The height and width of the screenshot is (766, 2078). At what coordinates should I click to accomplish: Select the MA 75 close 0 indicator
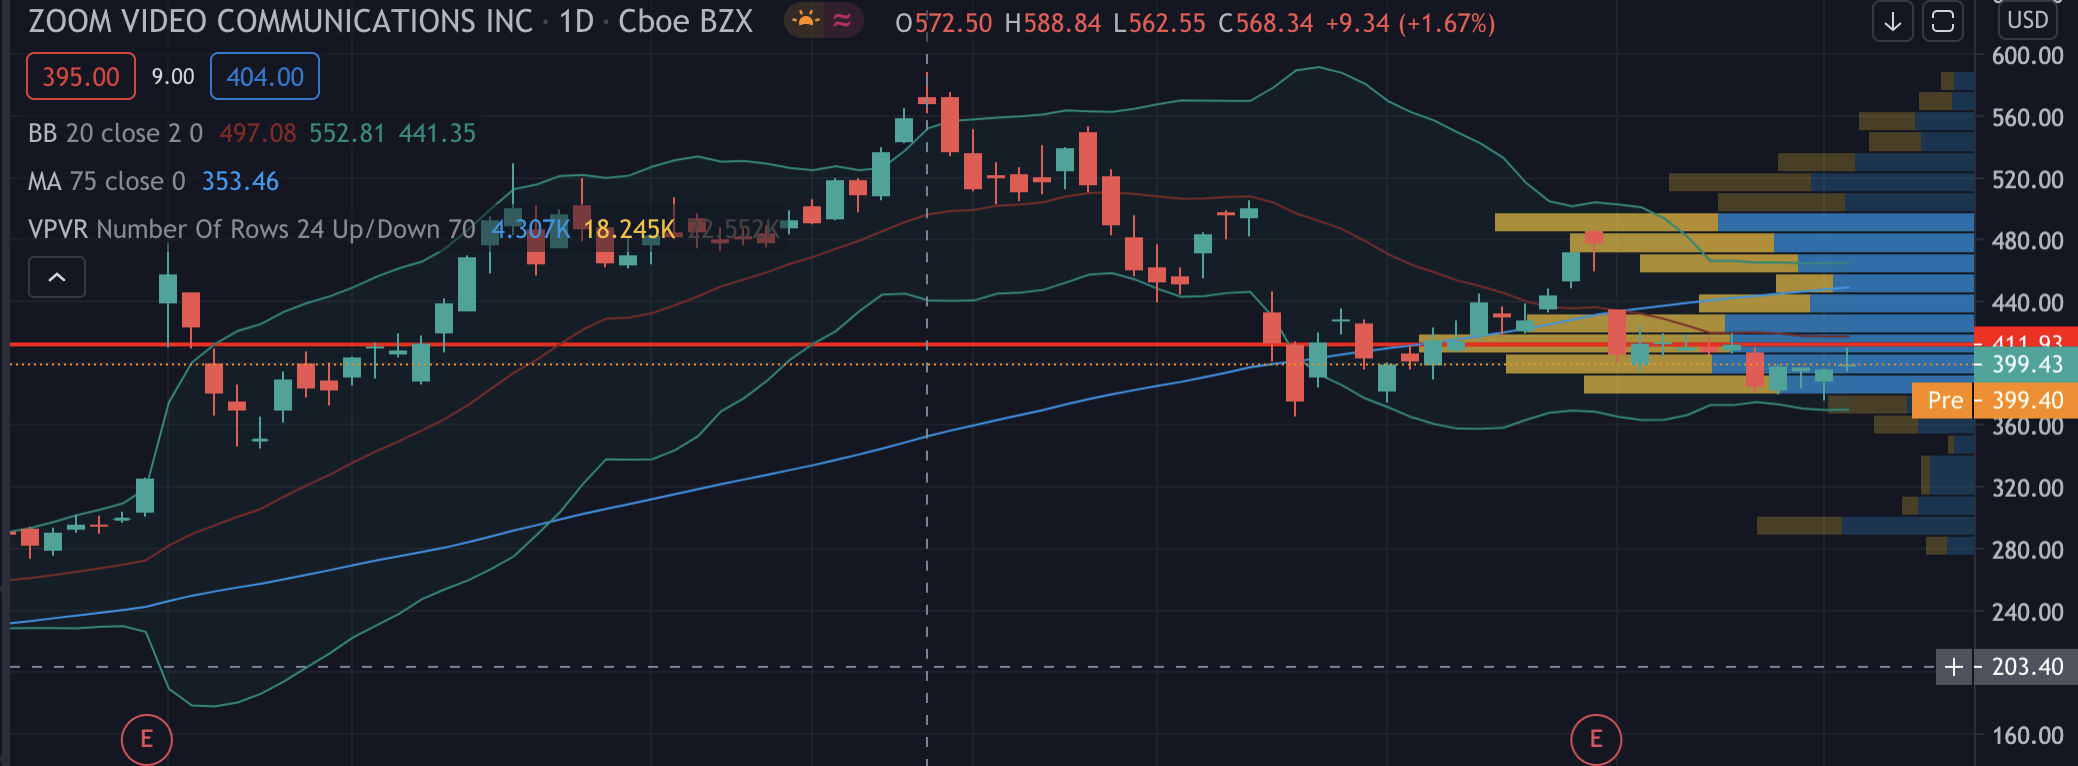pyautogui.click(x=107, y=181)
